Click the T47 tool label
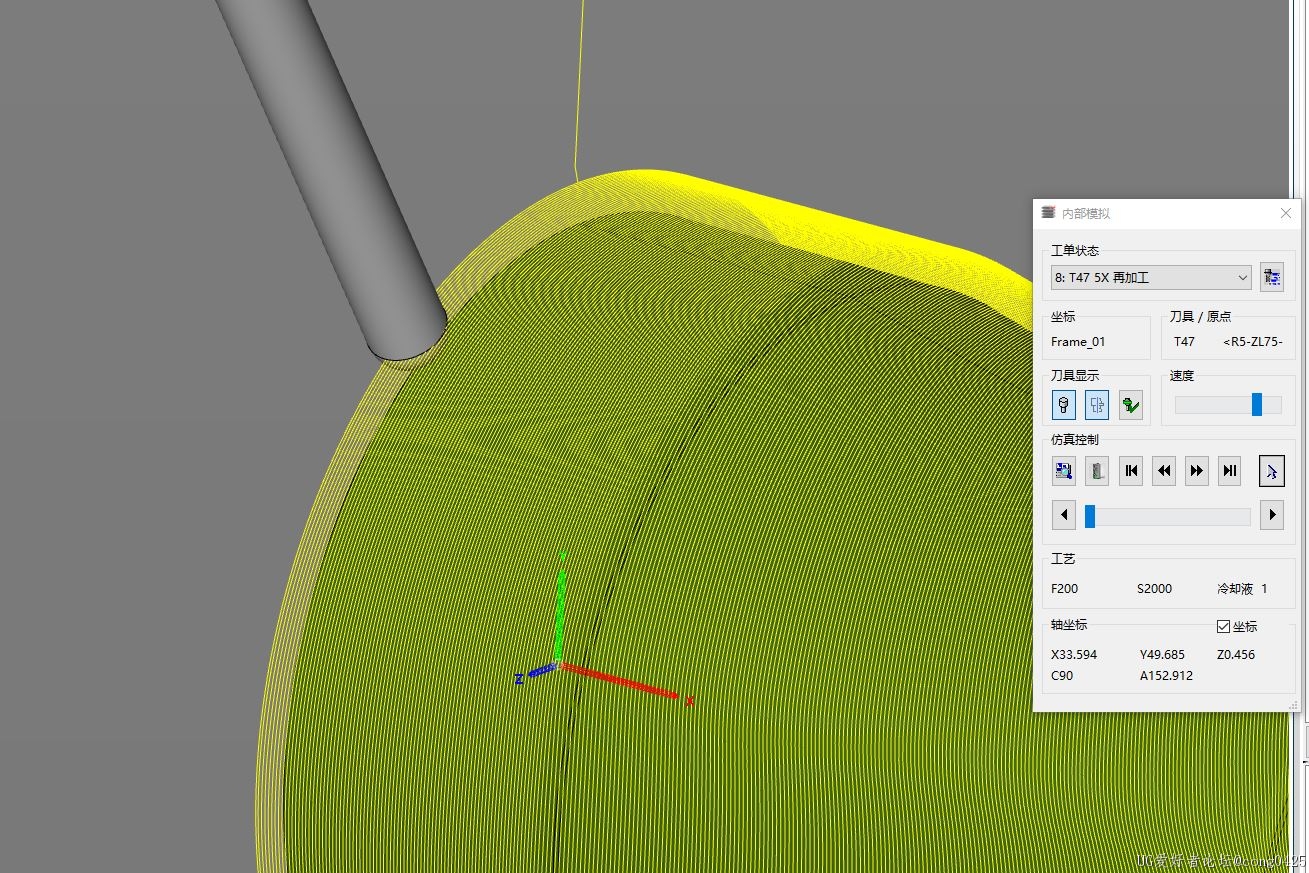1309x873 pixels. 1184,342
